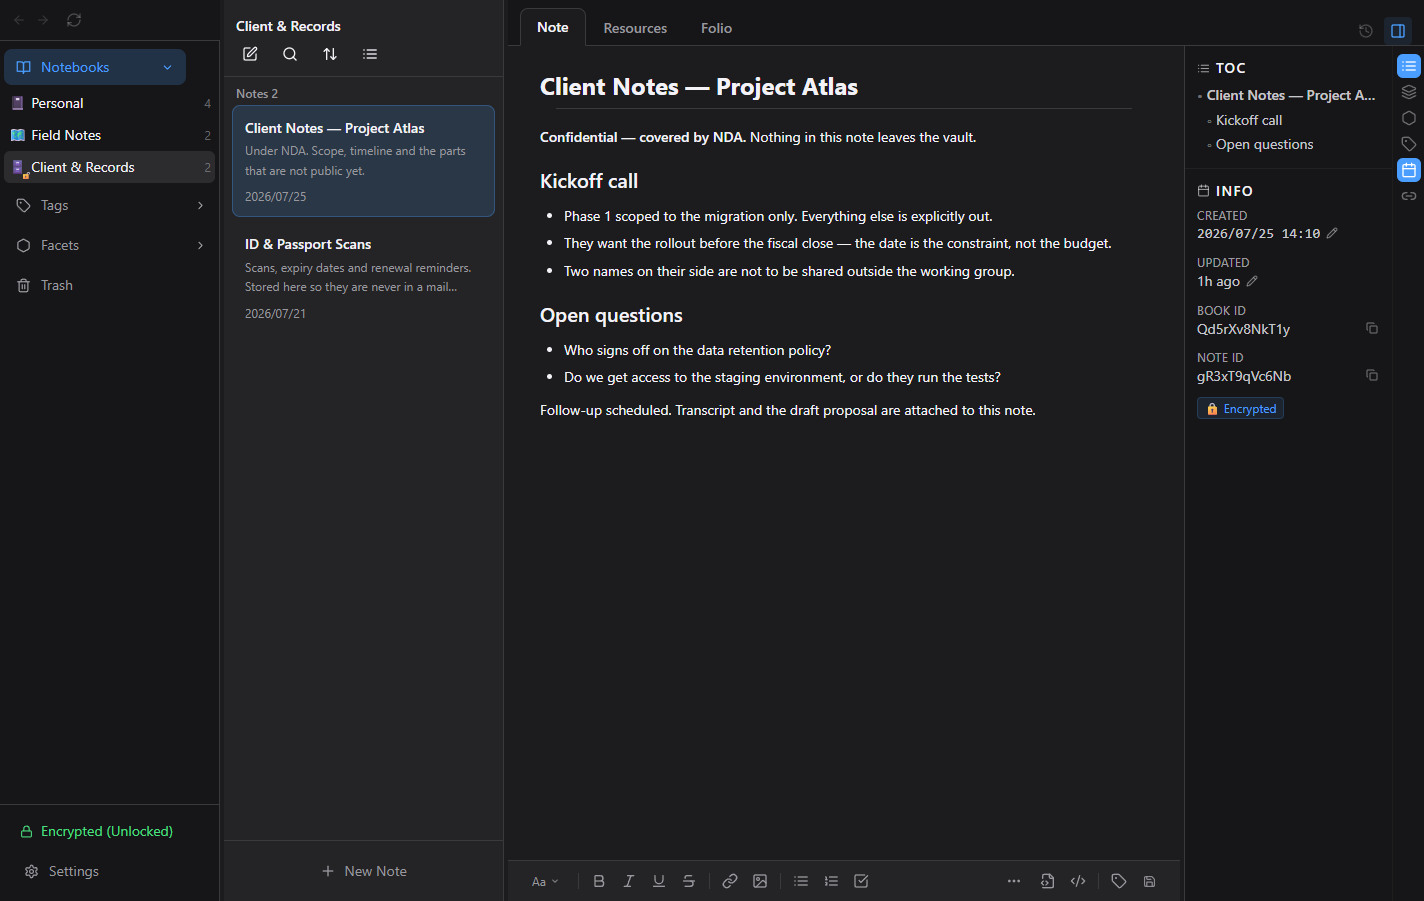Expand the Tags section
This screenshot has width=1424, height=901.
[x=110, y=205]
